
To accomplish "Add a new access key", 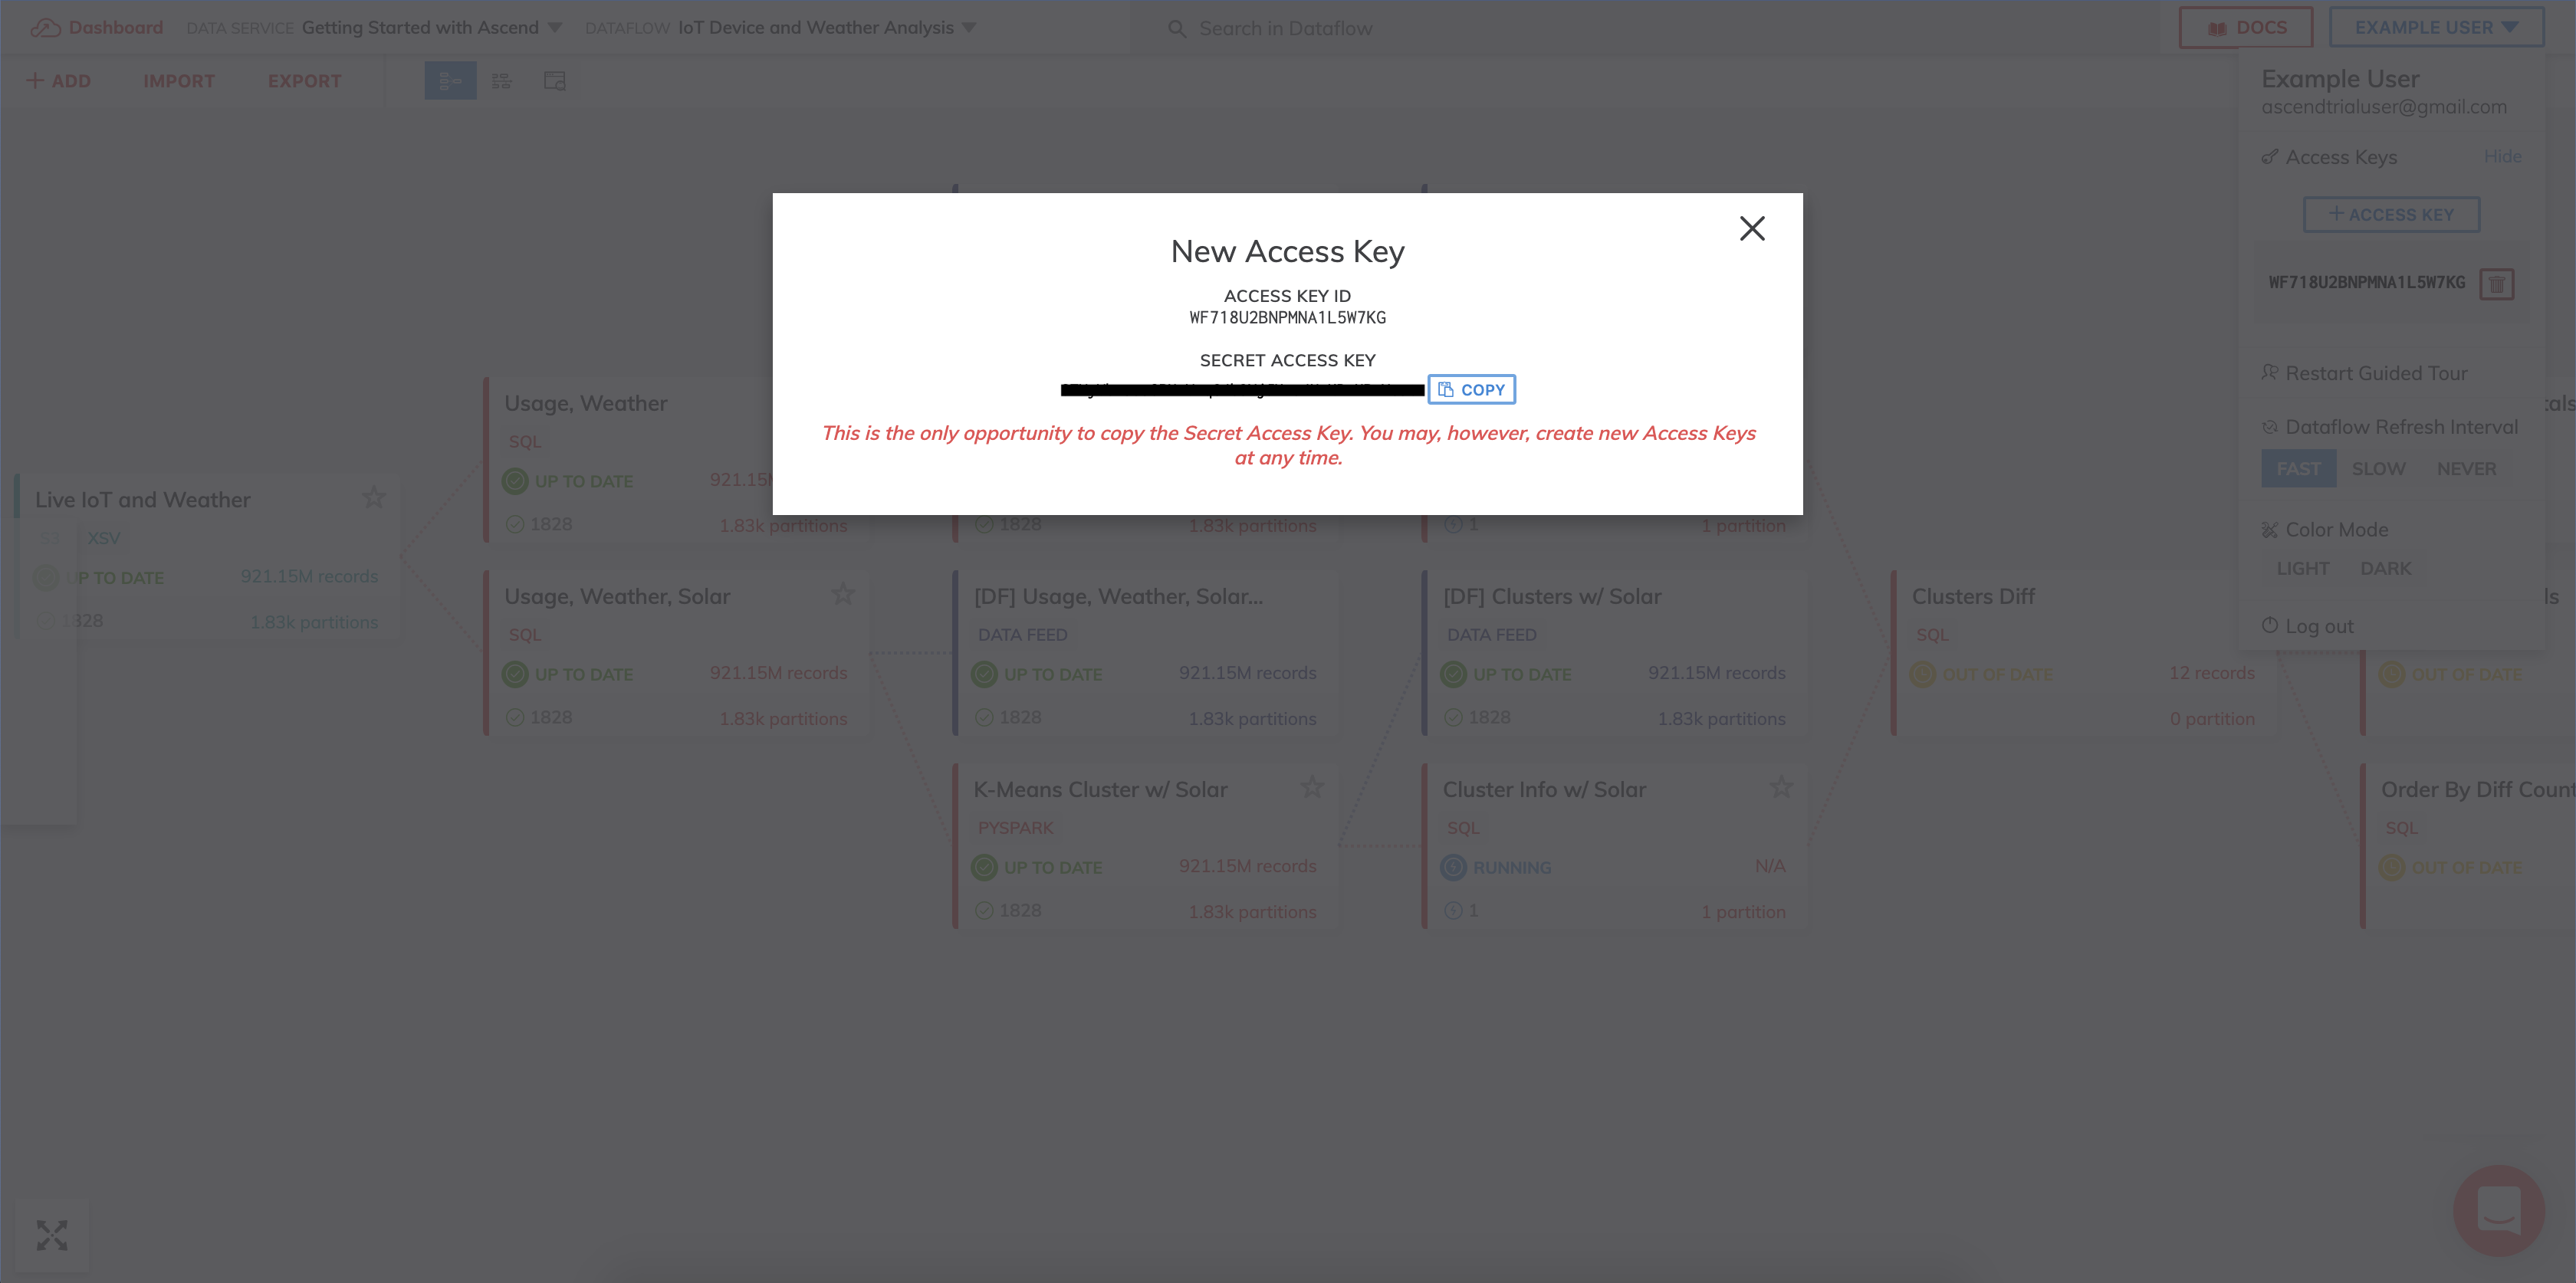I will pos(2391,215).
